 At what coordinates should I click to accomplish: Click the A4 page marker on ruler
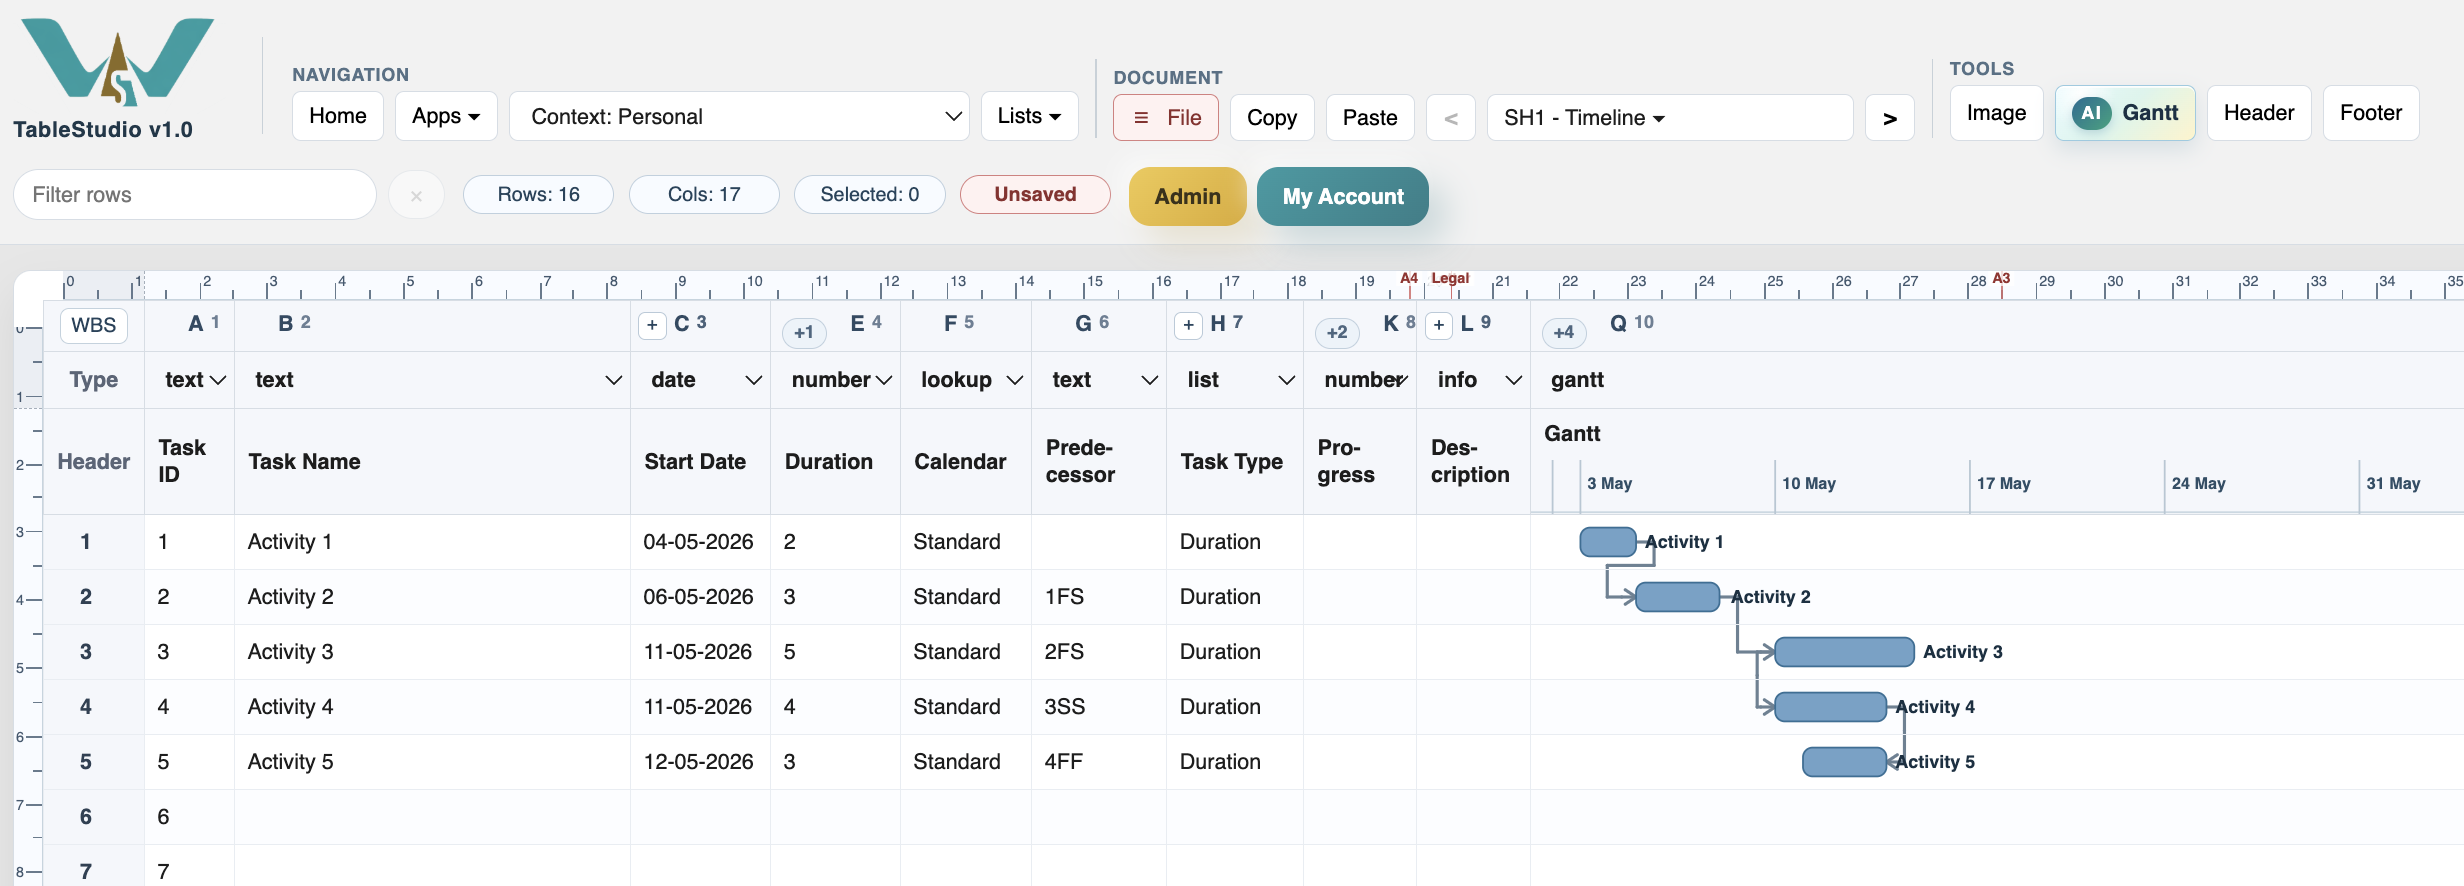(x=1409, y=278)
